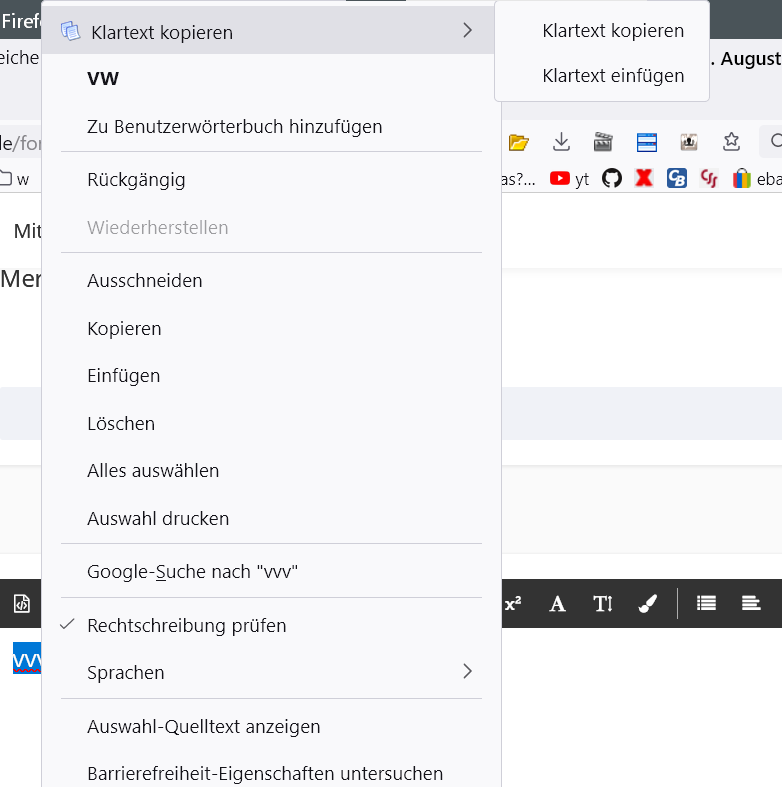Select 'Zu Benutzerwörterbuch hinzufügen'
782x787 pixels.
point(235,127)
